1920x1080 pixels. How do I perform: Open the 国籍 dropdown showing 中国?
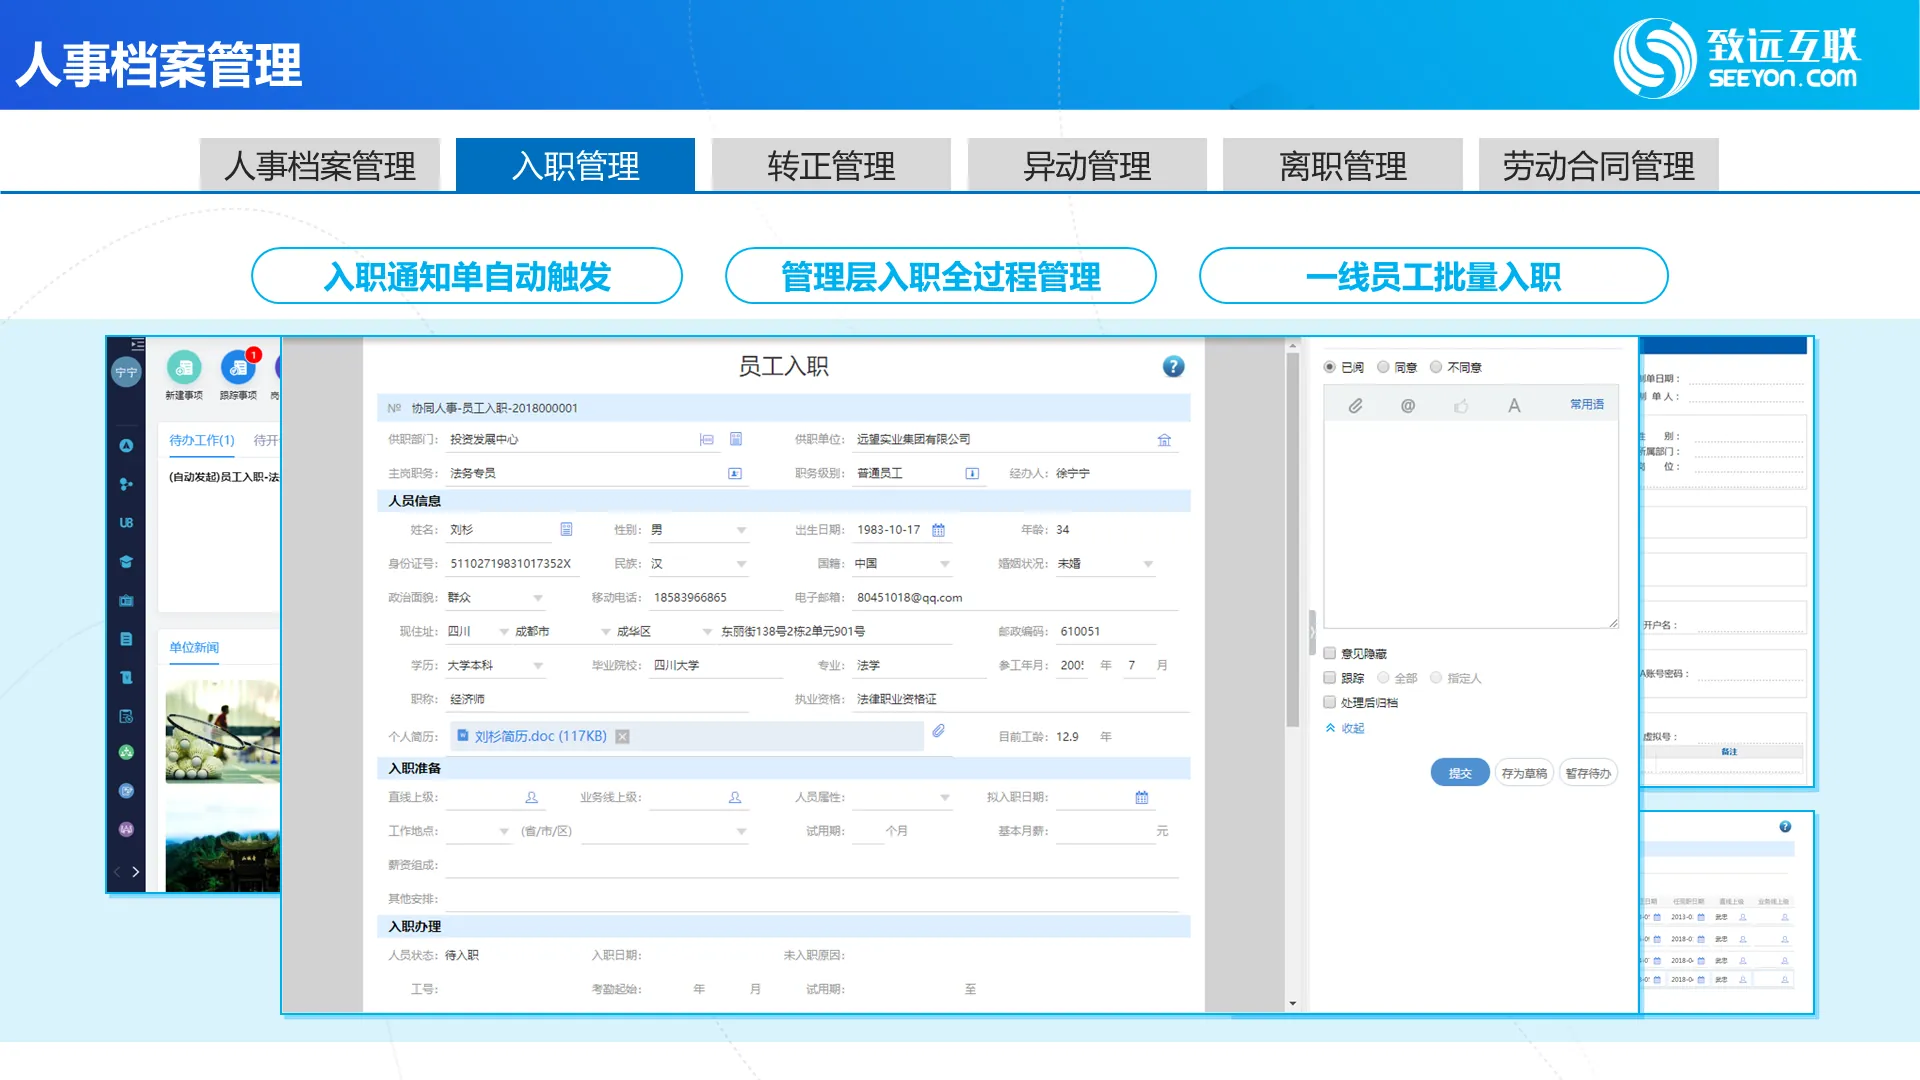point(902,564)
